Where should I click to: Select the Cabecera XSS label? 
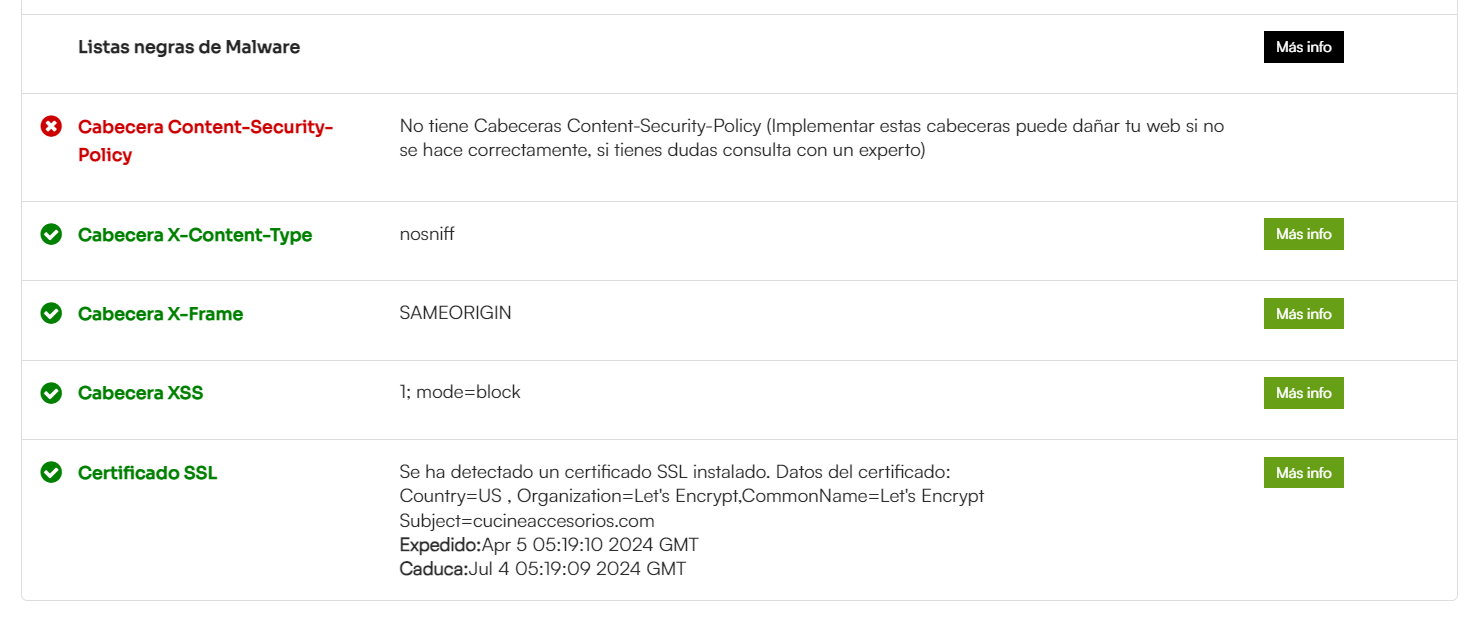[x=141, y=393]
